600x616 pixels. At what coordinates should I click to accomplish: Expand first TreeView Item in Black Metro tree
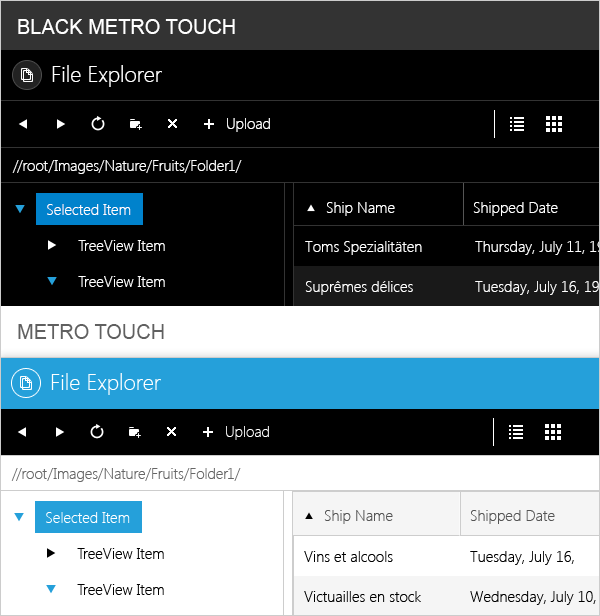[x=52, y=246]
